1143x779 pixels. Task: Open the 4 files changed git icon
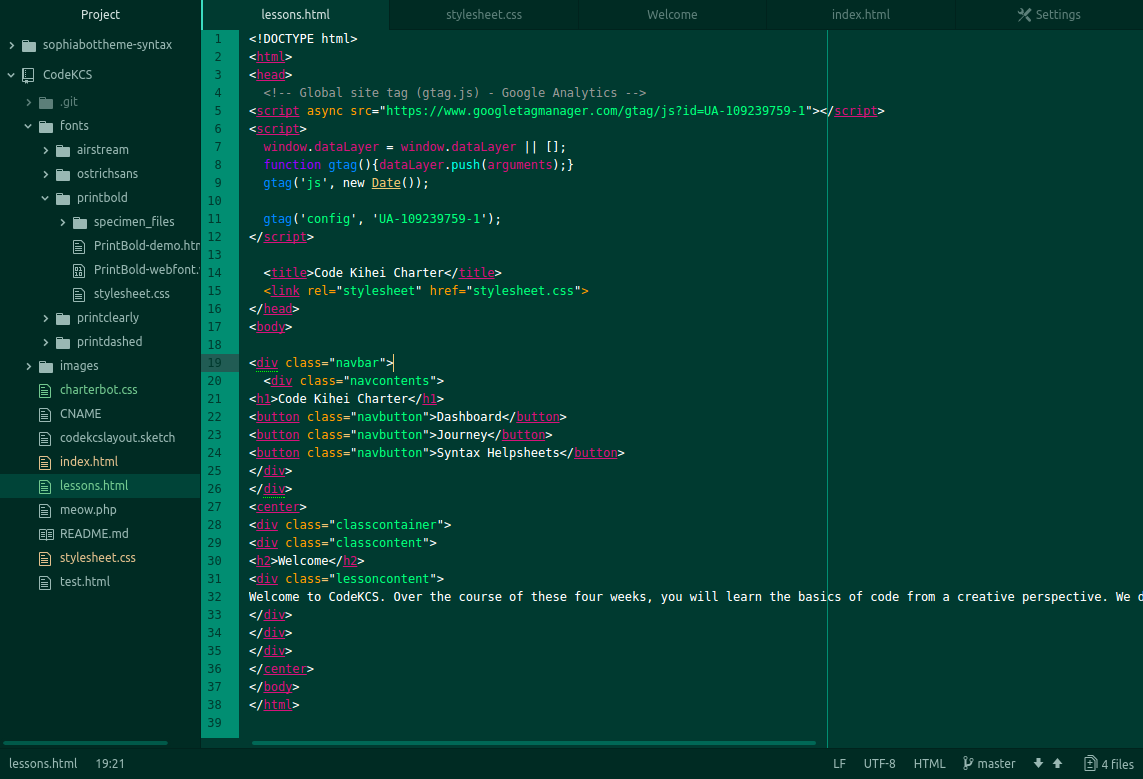point(1090,764)
